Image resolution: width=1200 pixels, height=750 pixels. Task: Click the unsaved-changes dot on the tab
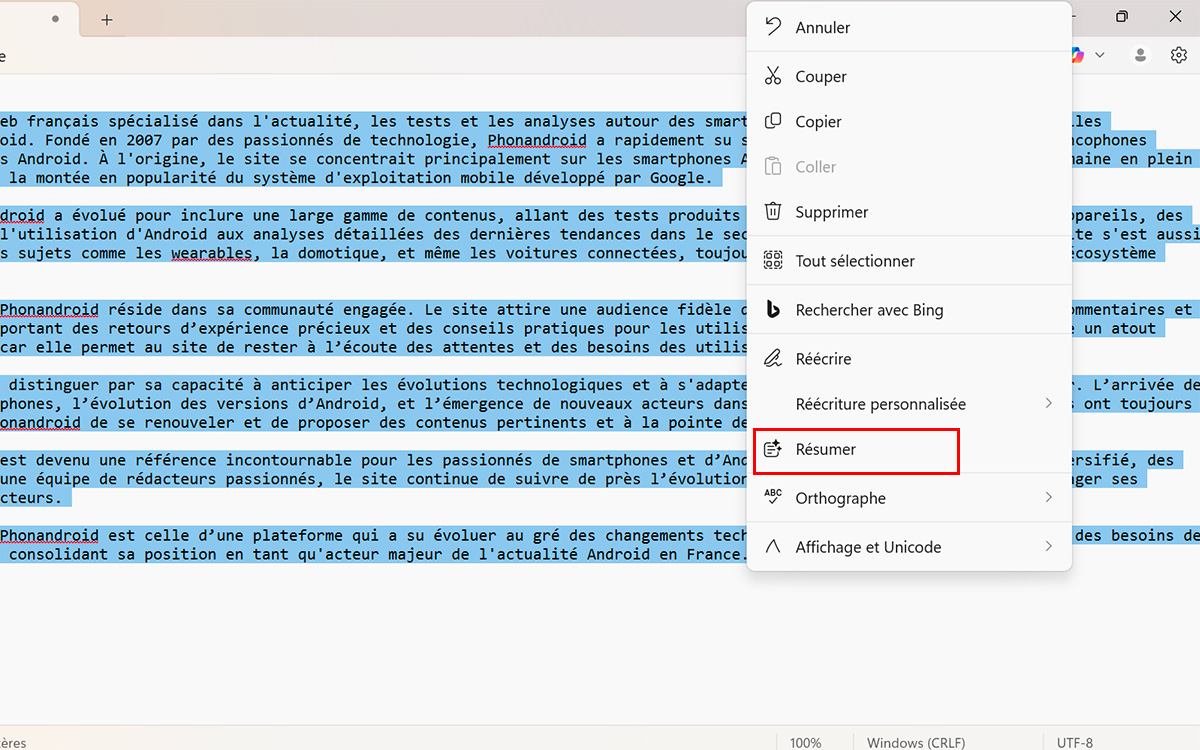tap(55, 19)
